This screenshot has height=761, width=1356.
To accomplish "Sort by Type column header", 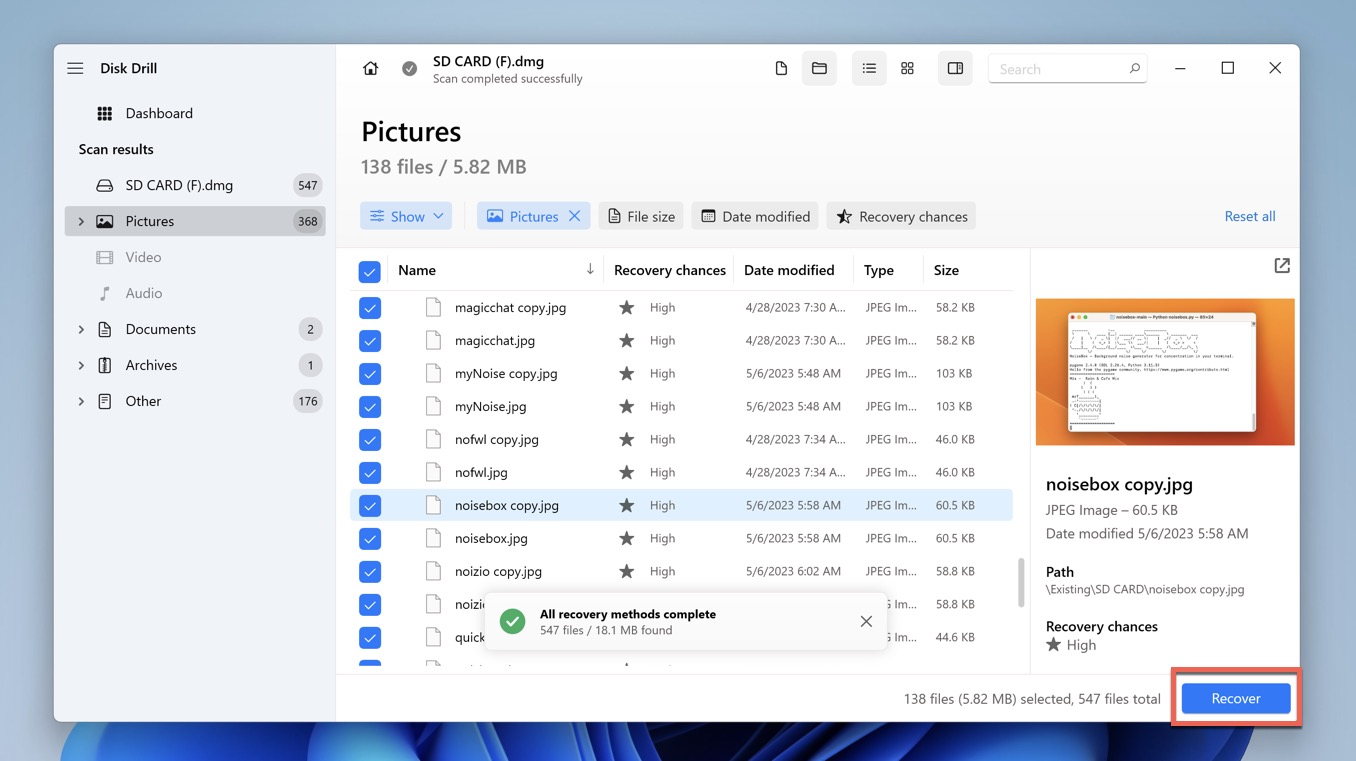I will [879, 270].
